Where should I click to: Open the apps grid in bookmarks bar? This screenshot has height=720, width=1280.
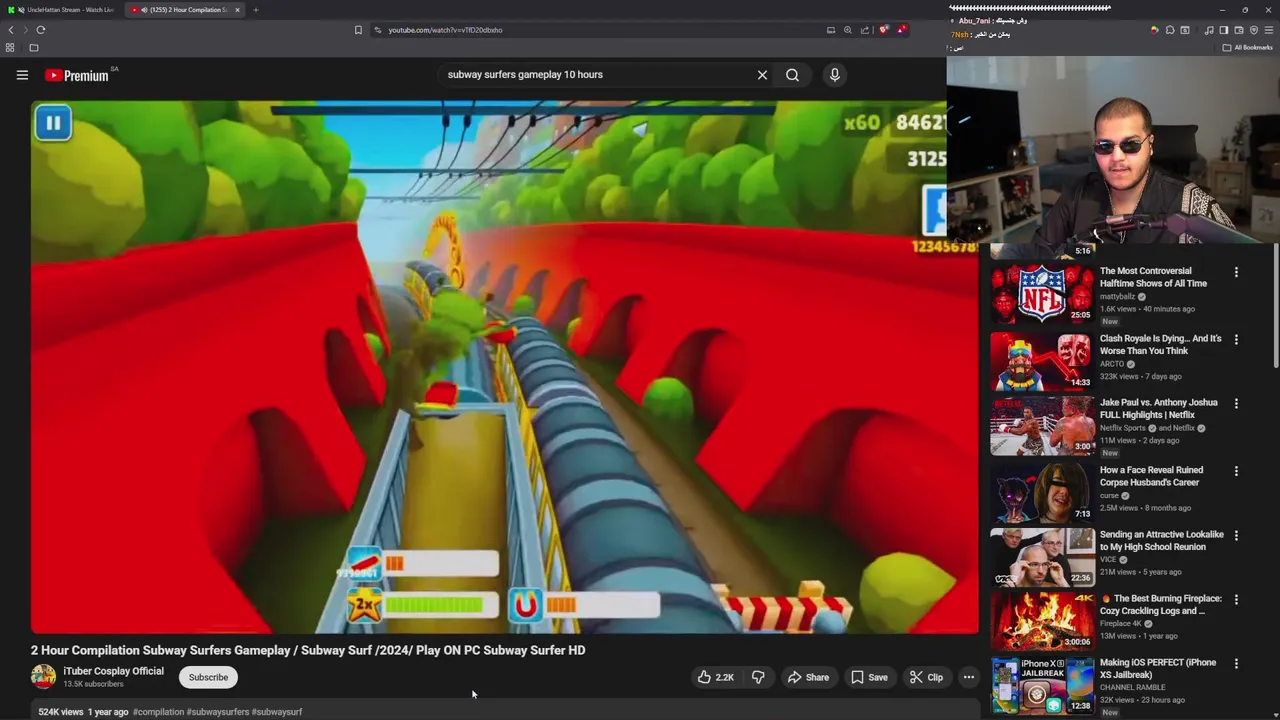pos(10,47)
